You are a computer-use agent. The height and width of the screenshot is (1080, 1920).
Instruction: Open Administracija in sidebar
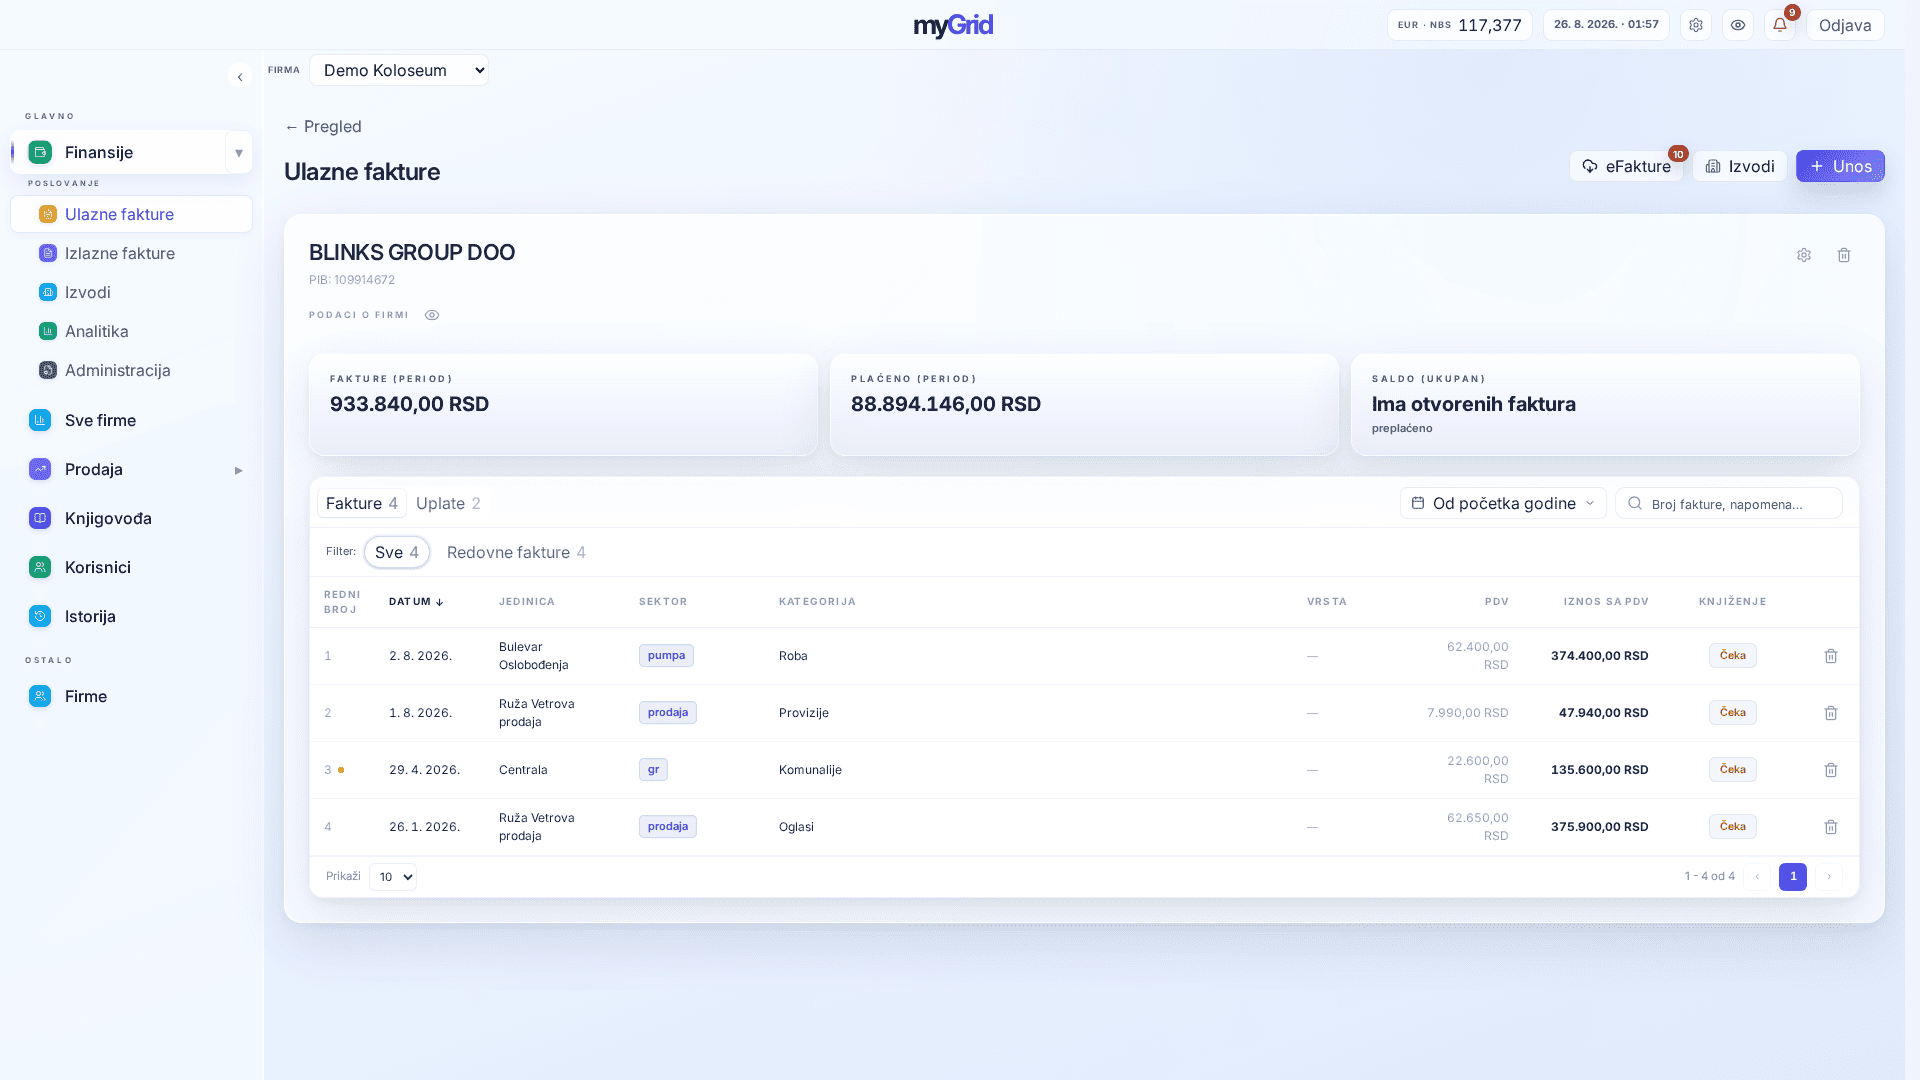[131, 370]
